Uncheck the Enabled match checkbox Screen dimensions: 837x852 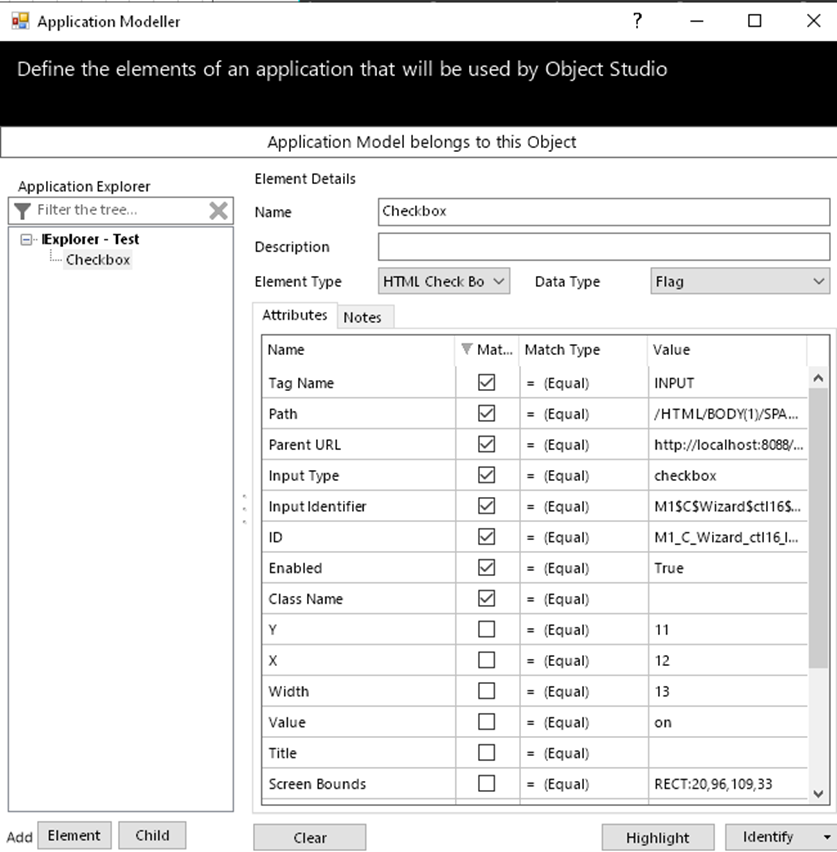coord(486,568)
